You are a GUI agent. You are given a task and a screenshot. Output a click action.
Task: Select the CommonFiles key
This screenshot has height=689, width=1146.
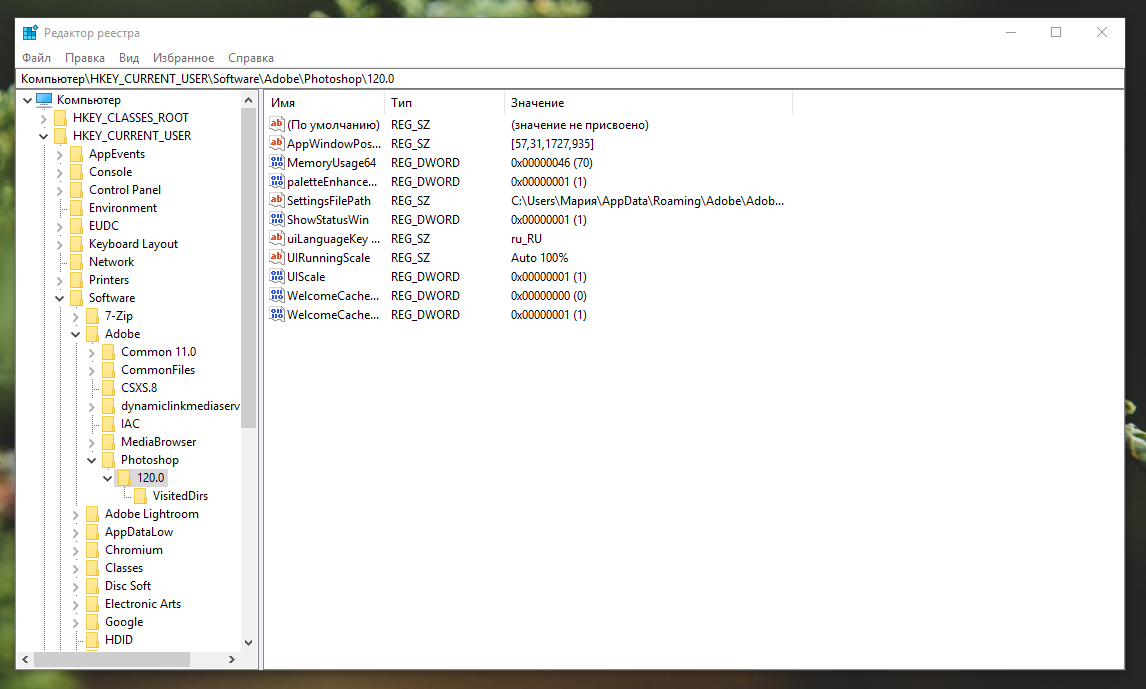[x=158, y=370]
